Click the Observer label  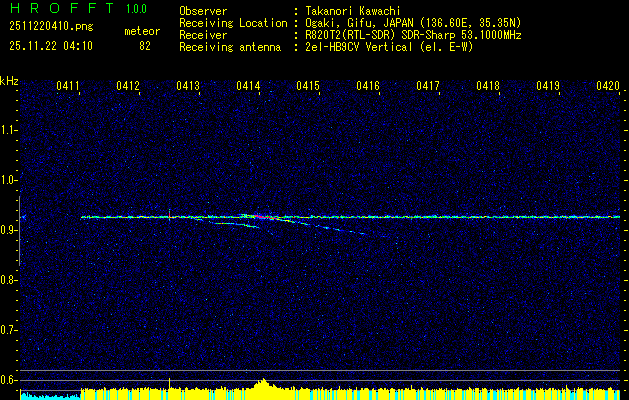(203, 11)
